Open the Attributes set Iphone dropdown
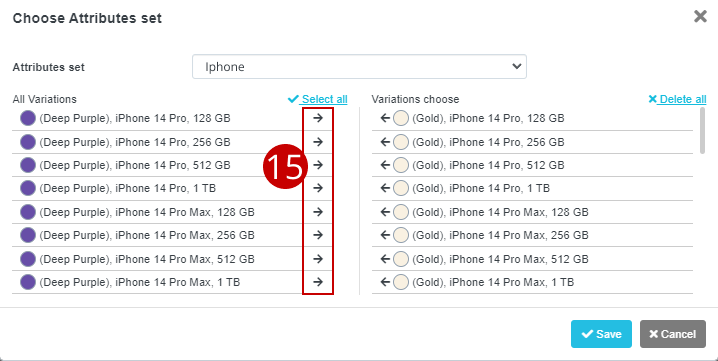Image resolution: width=718 pixels, height=361 pixels. point(359,67)
